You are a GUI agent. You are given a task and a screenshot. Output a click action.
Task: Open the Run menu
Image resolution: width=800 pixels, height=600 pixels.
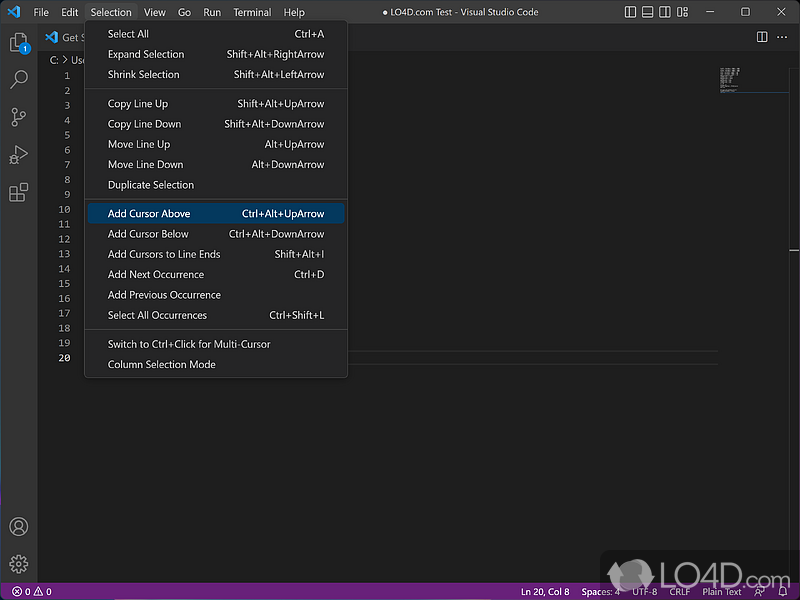click(x=212, y=12)
